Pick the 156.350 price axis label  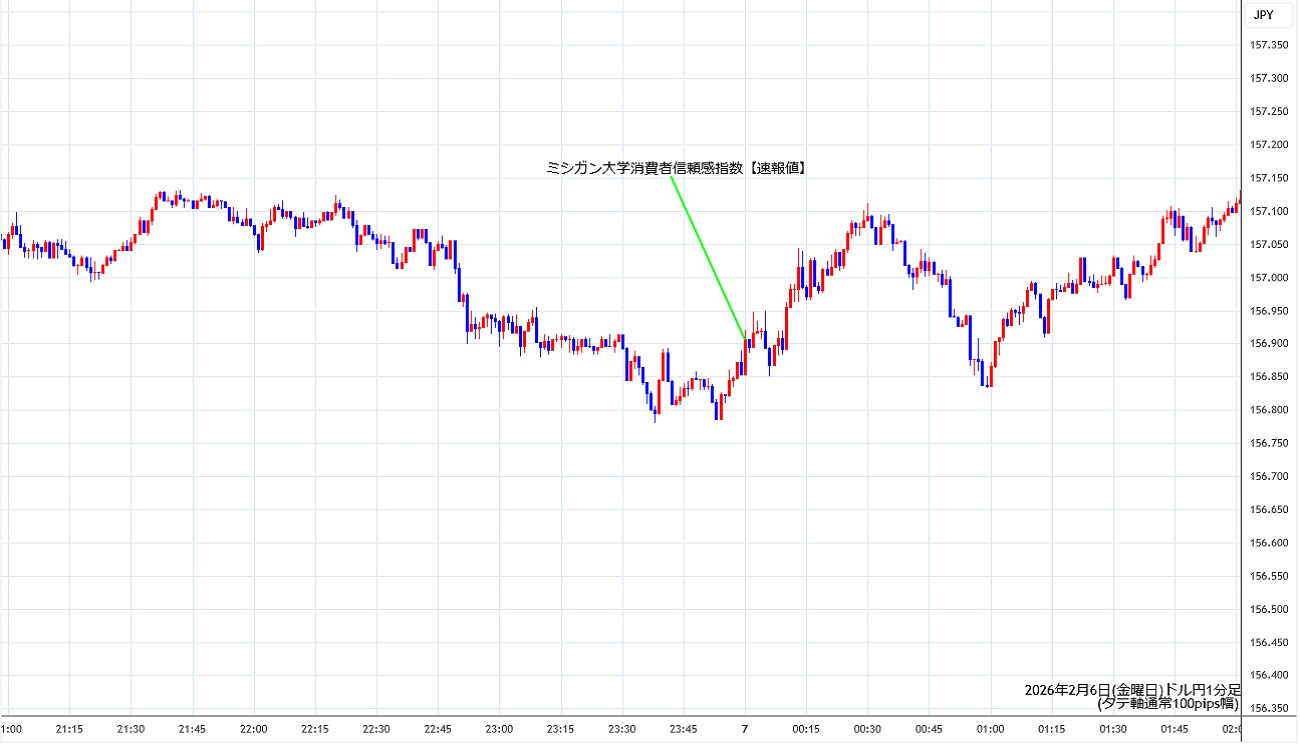tap(1268, 709)
